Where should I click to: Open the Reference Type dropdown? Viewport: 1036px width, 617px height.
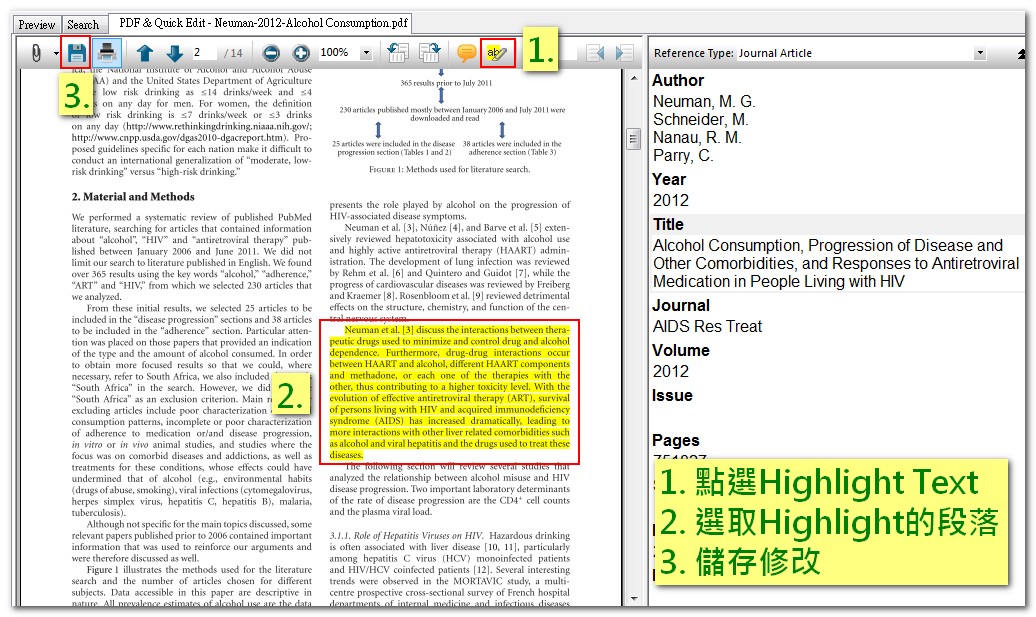(x=980, y=53)
